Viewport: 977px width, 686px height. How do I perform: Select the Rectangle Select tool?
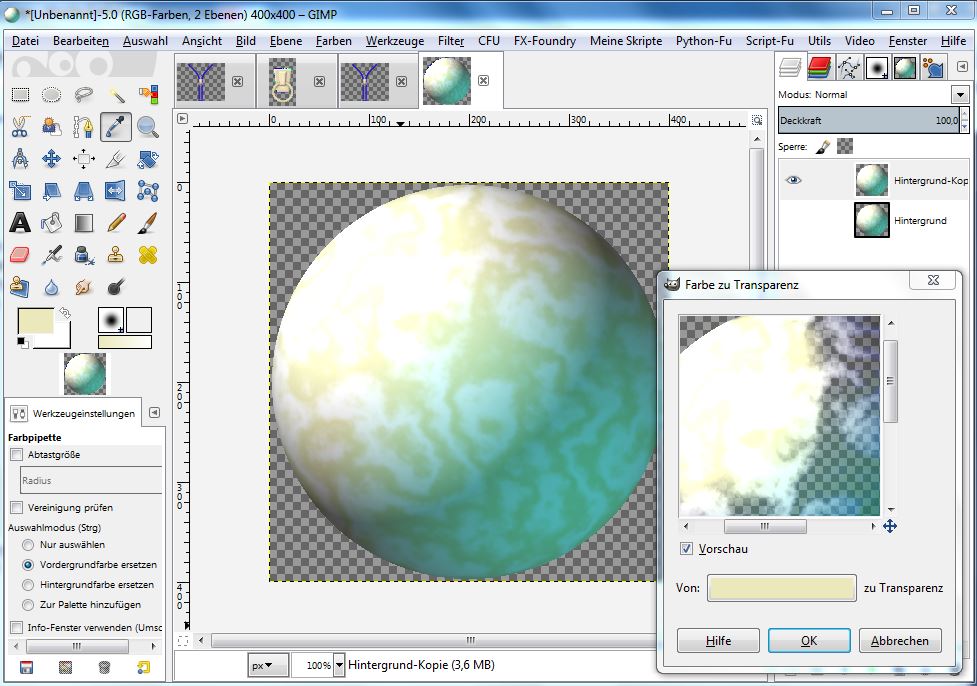19,95
